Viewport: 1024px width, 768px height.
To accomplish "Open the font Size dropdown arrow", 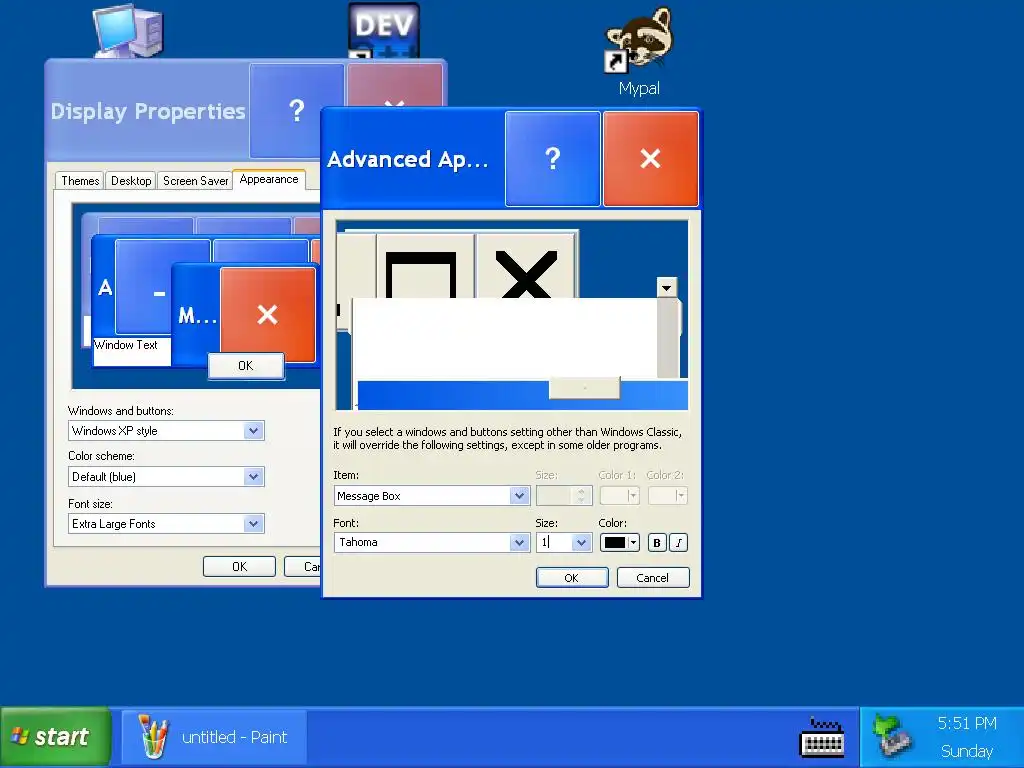I will 581,543.
